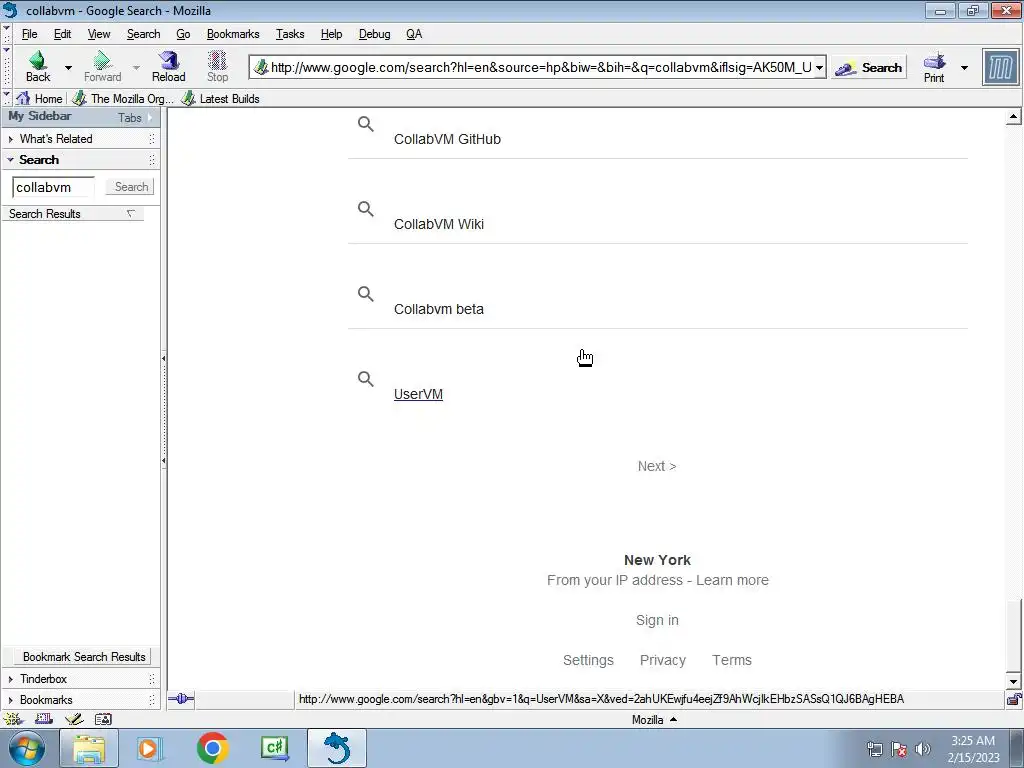Open the Collabvm beta search suggestion
The height and width of the screenshot is (768, 1024).
click(439, 309)
